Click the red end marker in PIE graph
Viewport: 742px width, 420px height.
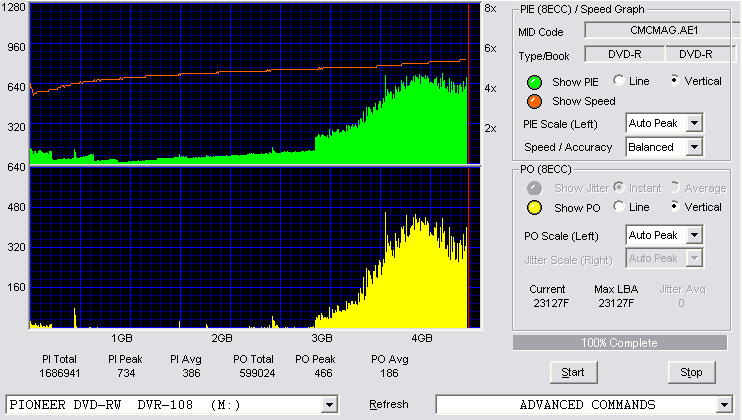468,84
